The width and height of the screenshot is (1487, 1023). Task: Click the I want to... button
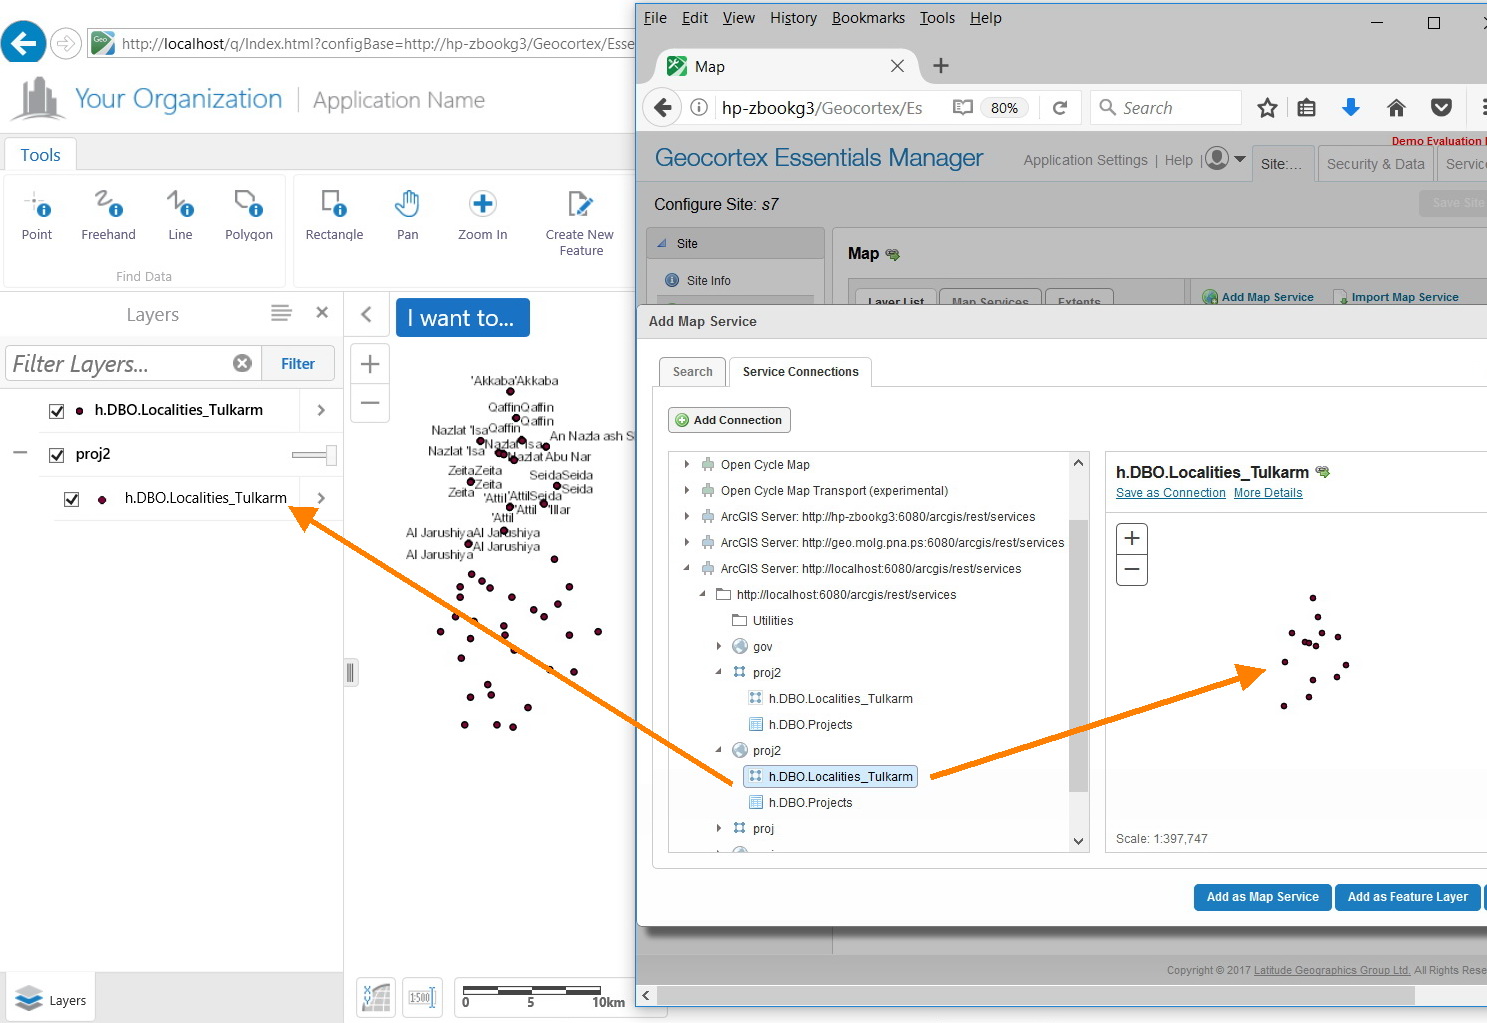462,318
